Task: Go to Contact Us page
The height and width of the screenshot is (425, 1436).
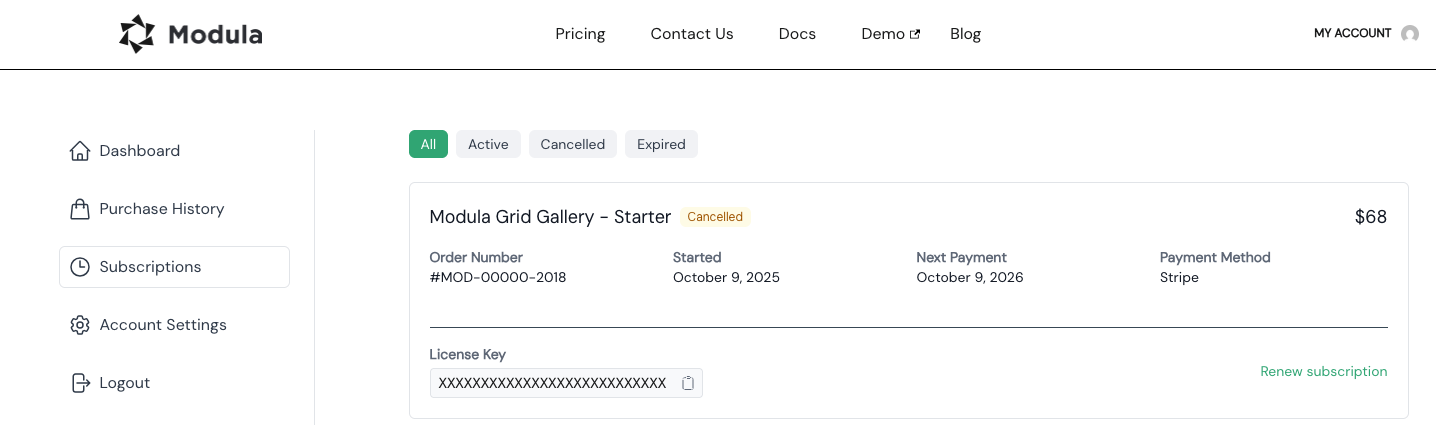Action: coord(692,34)
